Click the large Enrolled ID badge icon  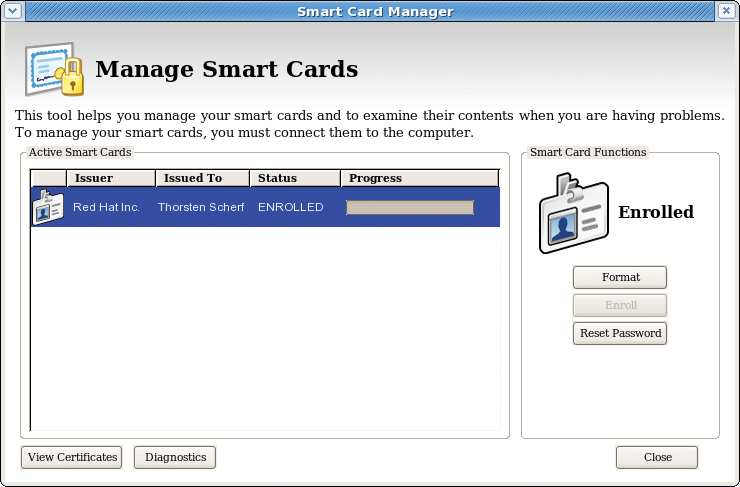point(573,213)
